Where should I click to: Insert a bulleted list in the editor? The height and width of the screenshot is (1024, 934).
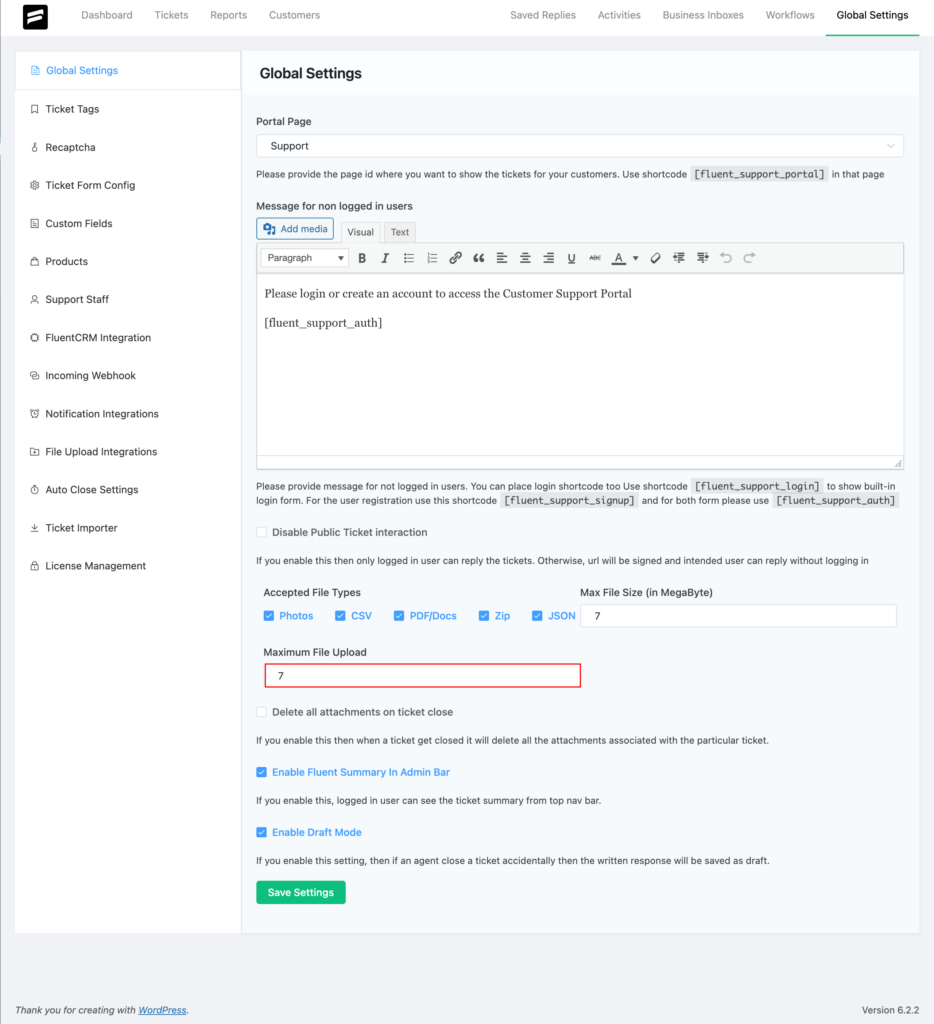click(x=408, y=257)
